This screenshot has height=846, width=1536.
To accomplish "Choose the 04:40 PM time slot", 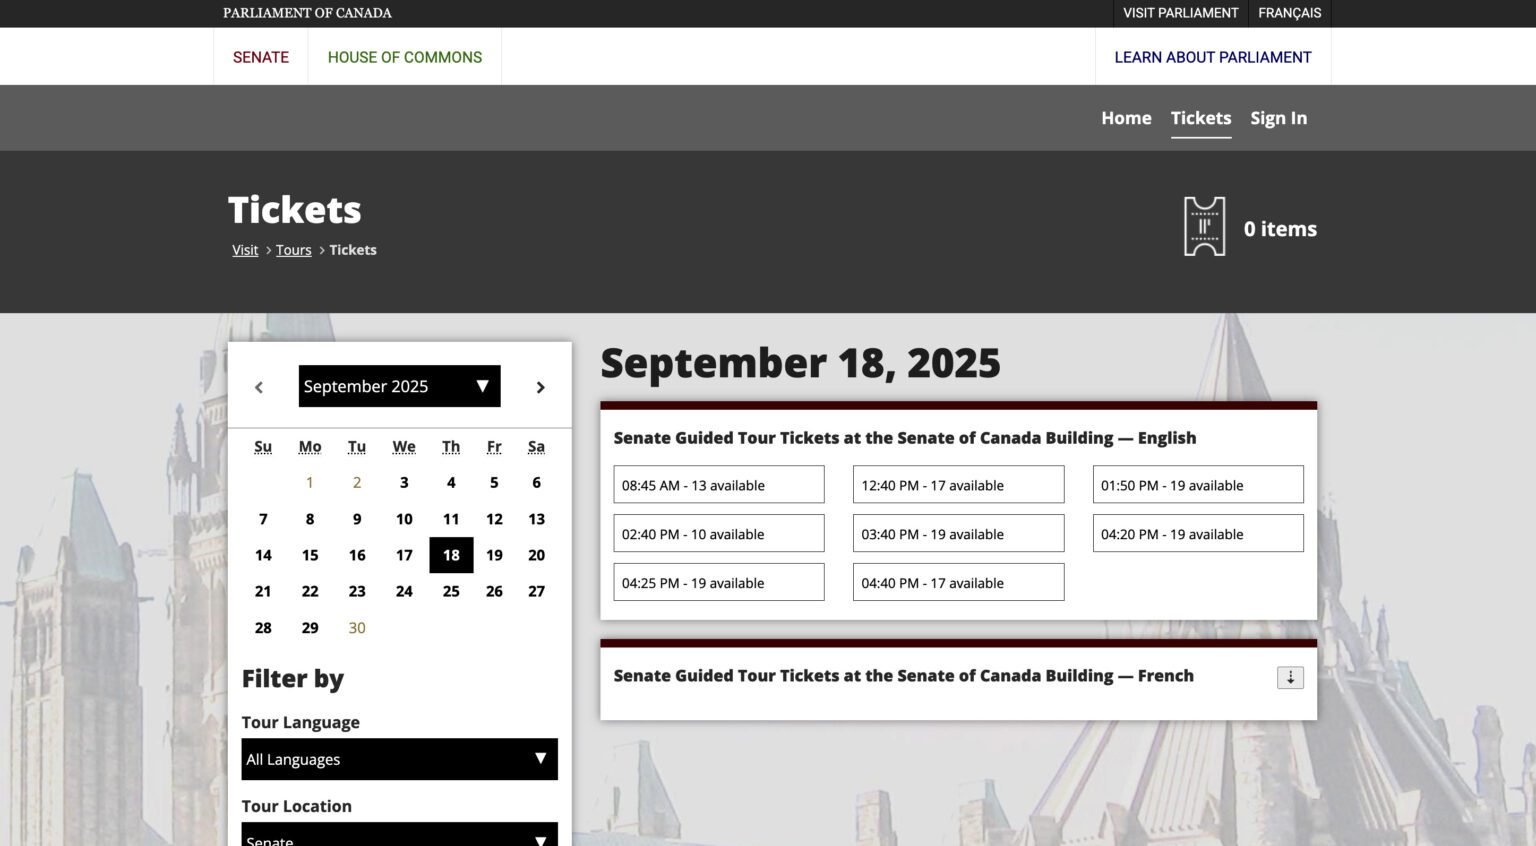I will coord(958,583).
